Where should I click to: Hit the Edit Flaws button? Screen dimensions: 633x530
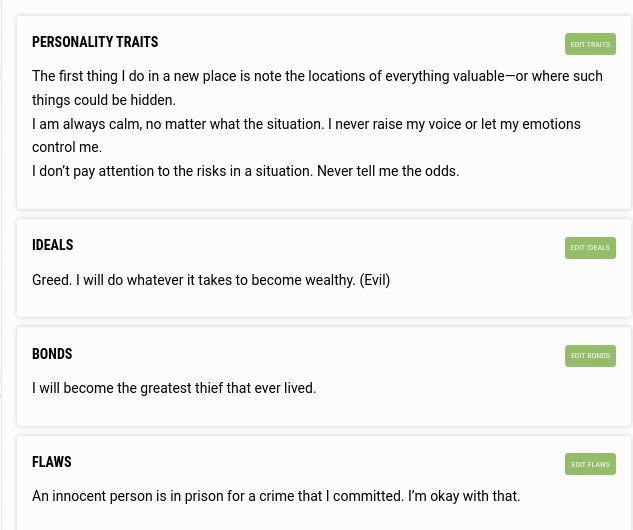[590, 464]
